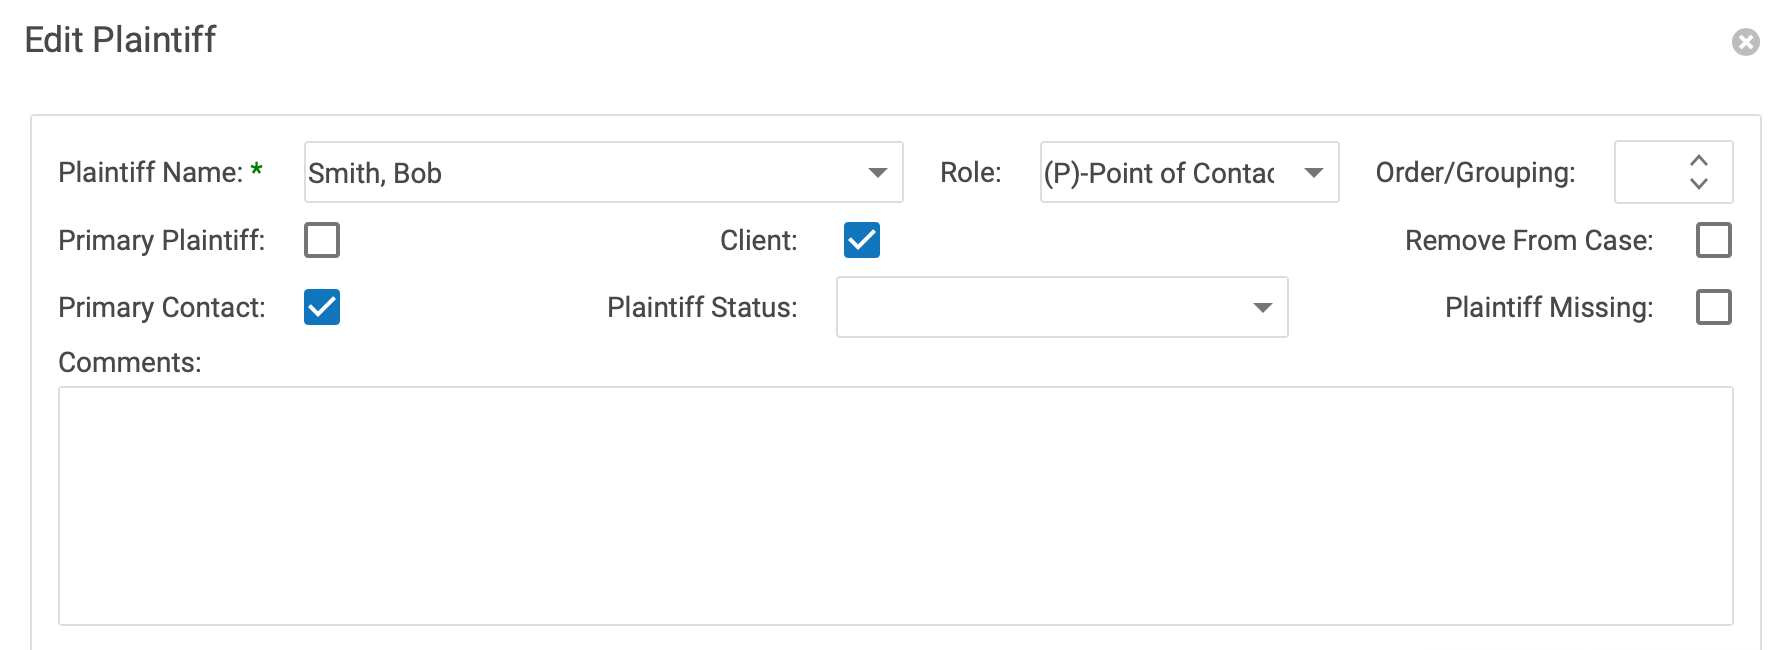Click inside the Order/Grouping number box
Screen dimensions: 1776x650
click(x=1650, y=173)
